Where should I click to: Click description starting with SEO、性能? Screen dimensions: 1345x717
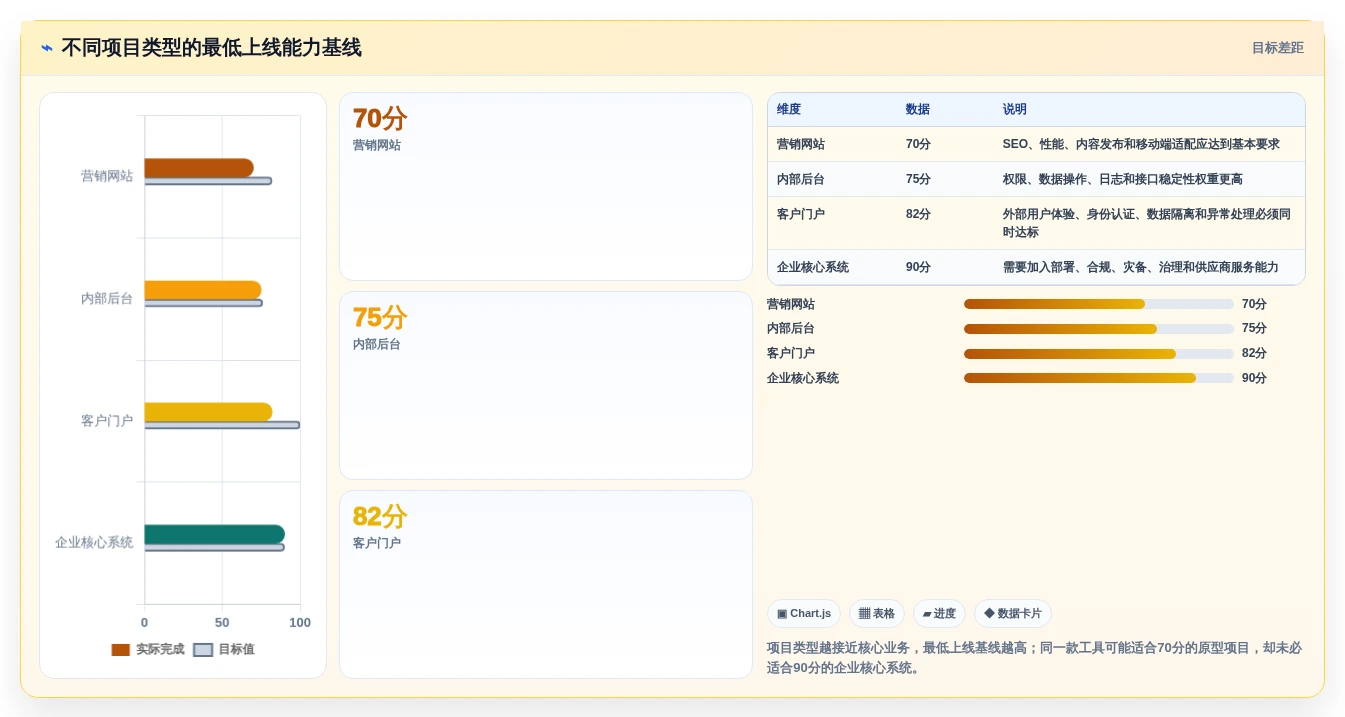[x=1141, y=145]
